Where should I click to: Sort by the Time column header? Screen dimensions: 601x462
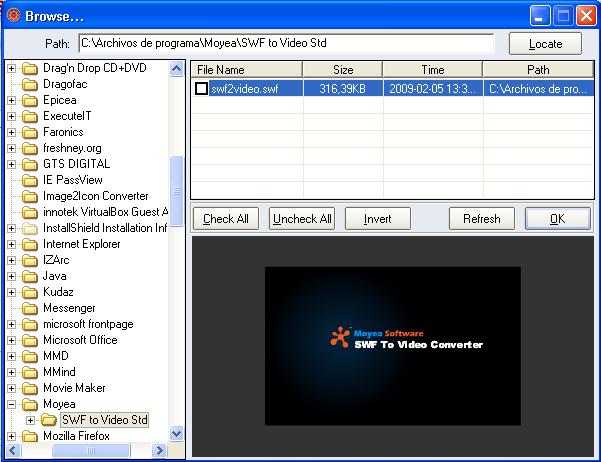click(x=433, y=70)
